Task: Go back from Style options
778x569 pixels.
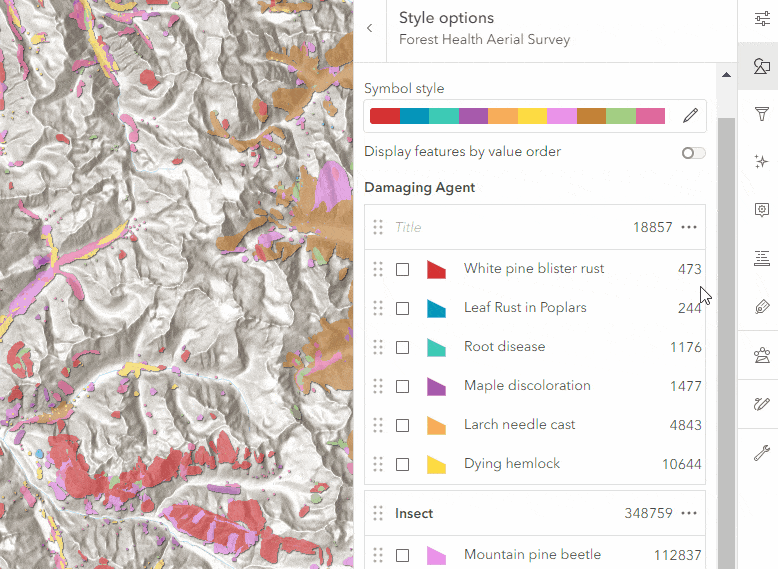Action: click(x=369, y=28)
